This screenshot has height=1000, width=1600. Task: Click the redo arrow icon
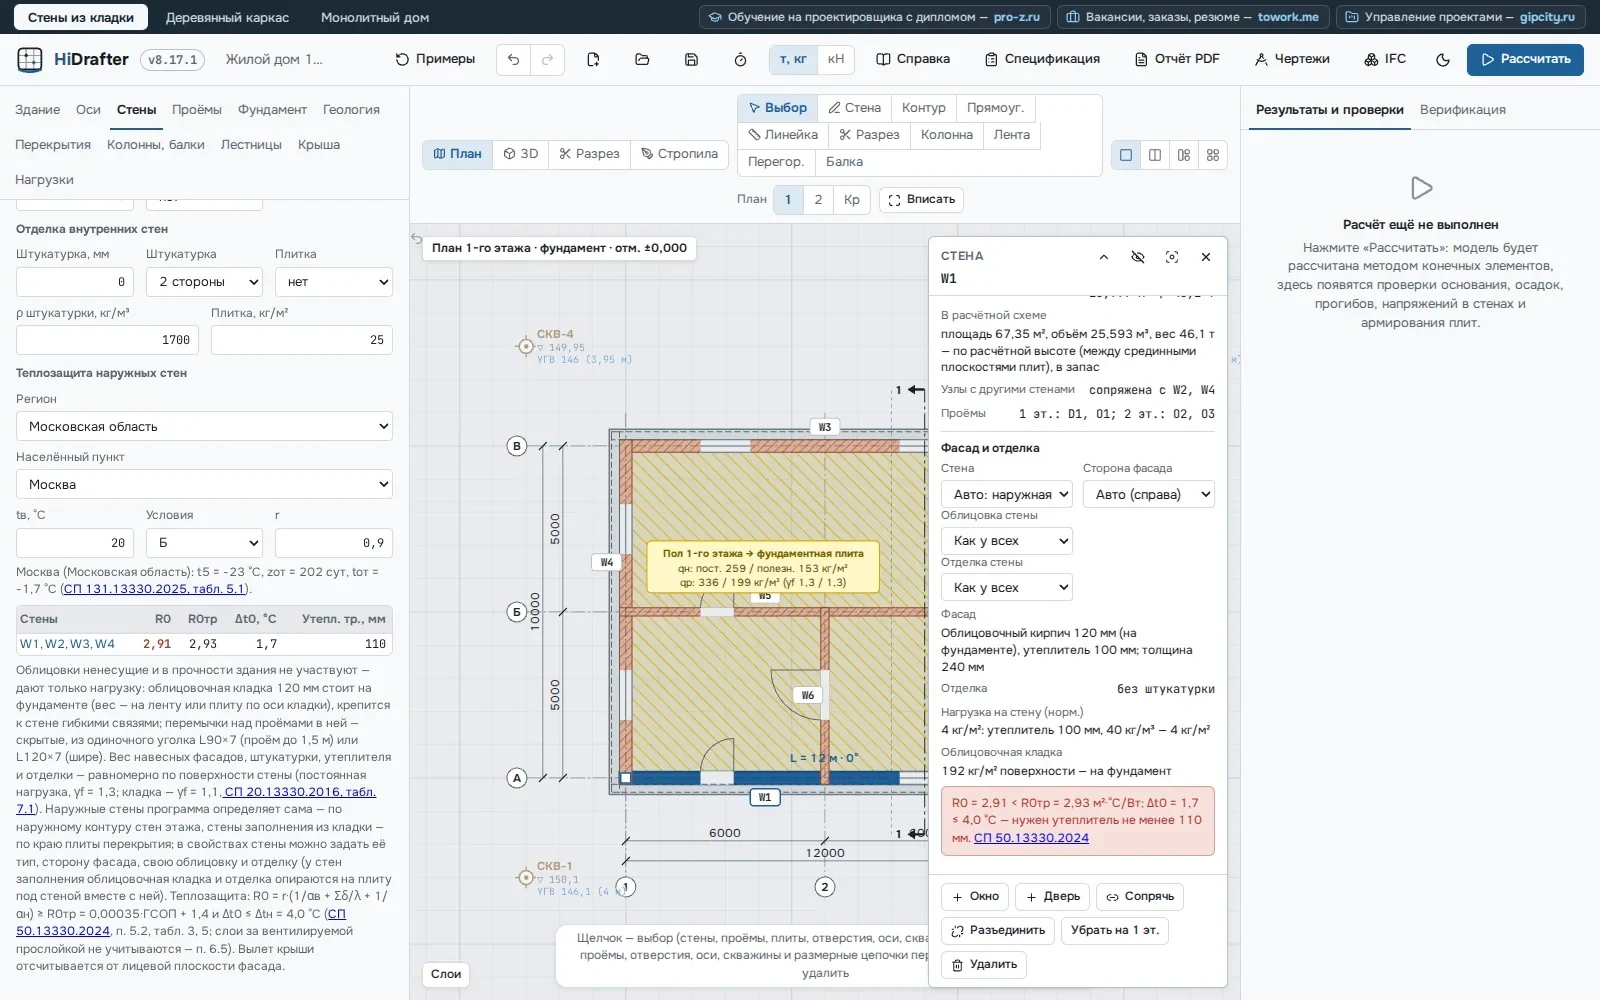click(547, 59)
